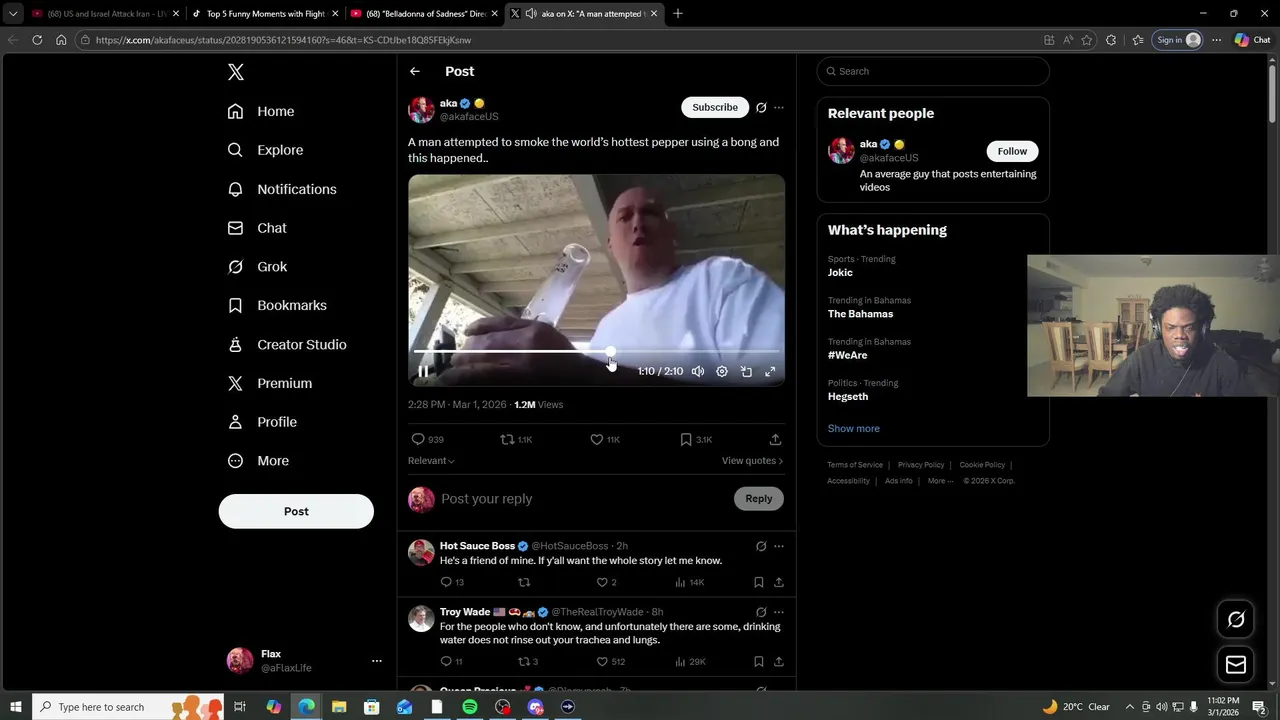Share the main post
The width and height of the screenshot is (1280, 720).
(x=775, y=439)
